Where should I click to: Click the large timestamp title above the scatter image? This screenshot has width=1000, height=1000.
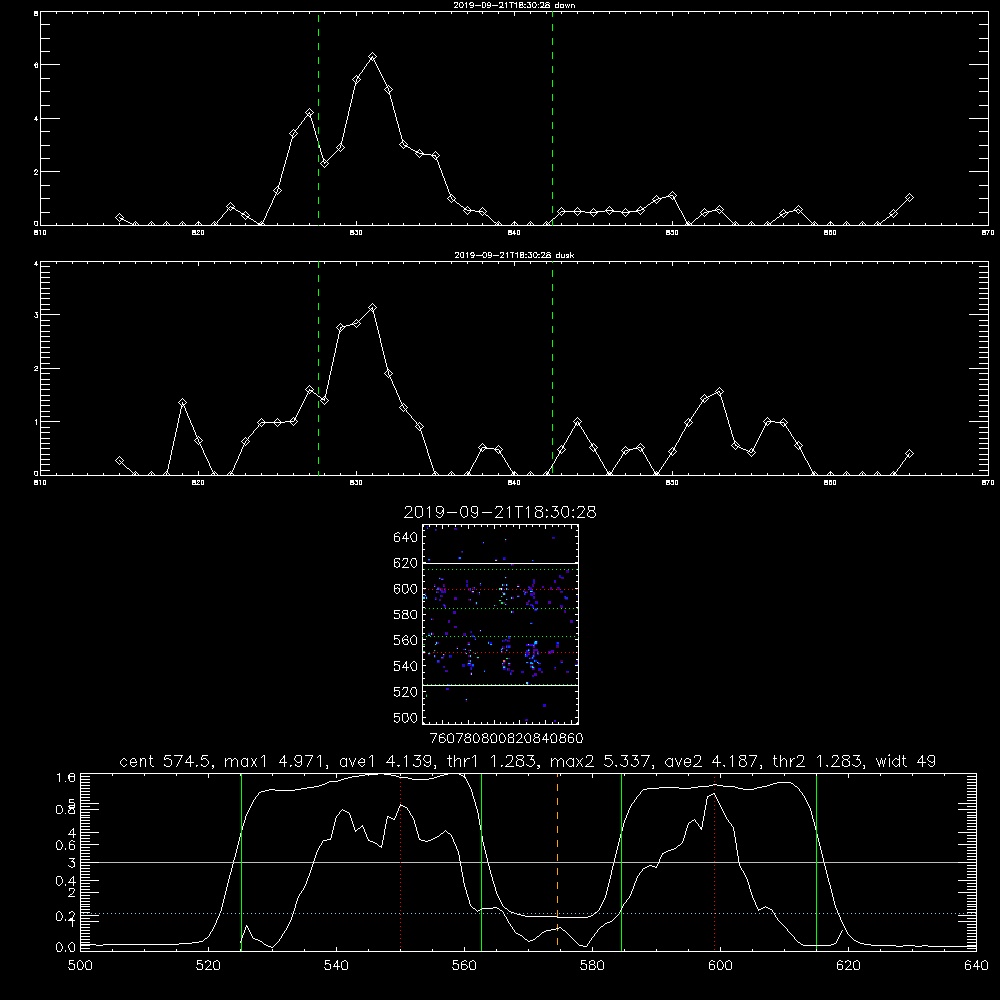click(x=500, y=512)
